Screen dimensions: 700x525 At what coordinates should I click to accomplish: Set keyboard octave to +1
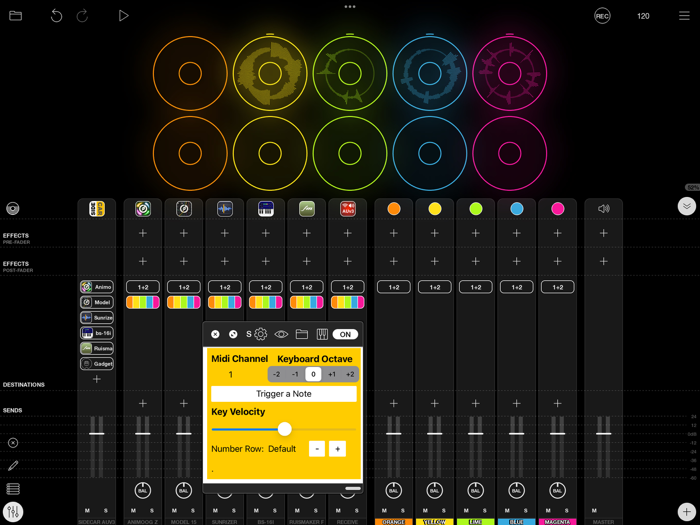click(x=332, y=374)
